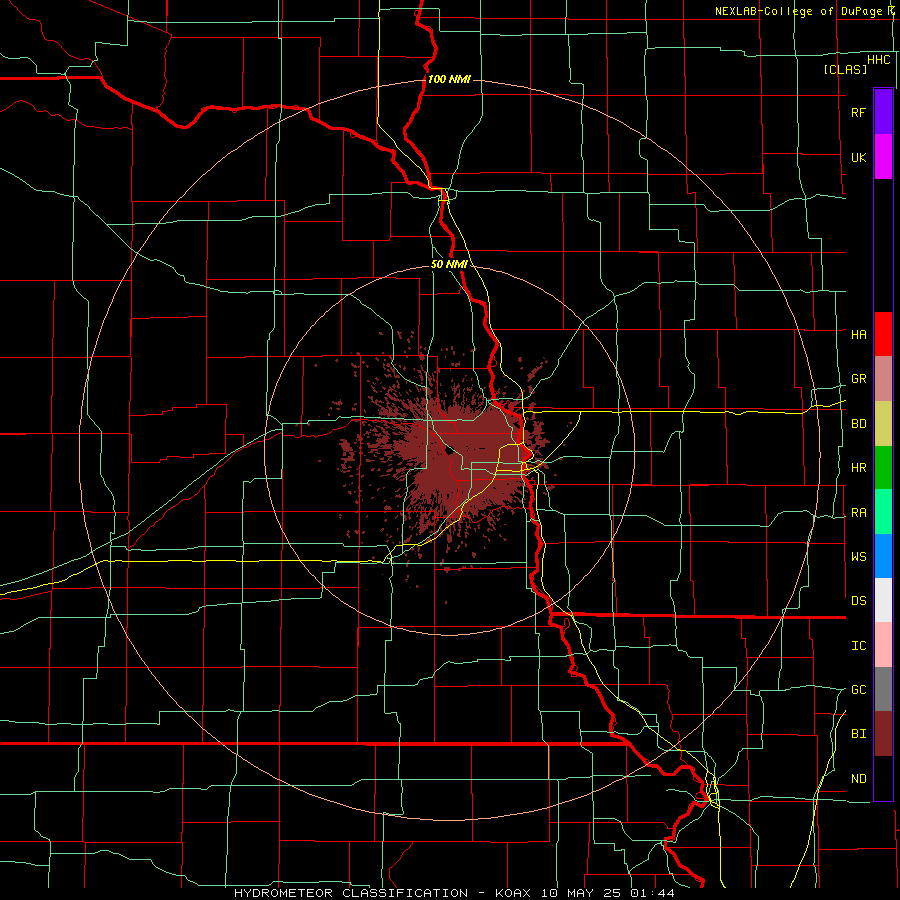Viewport: 900px width, 900px height.
Task: Click the 50 NMI range ring label
Action: 449,265
